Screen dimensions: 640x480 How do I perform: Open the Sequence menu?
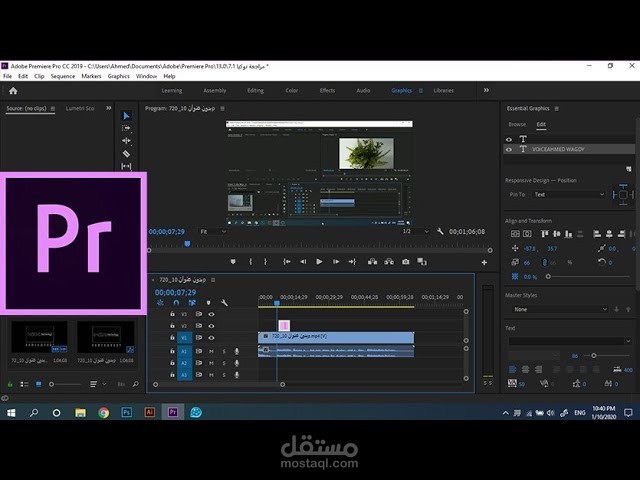point(63,76)
